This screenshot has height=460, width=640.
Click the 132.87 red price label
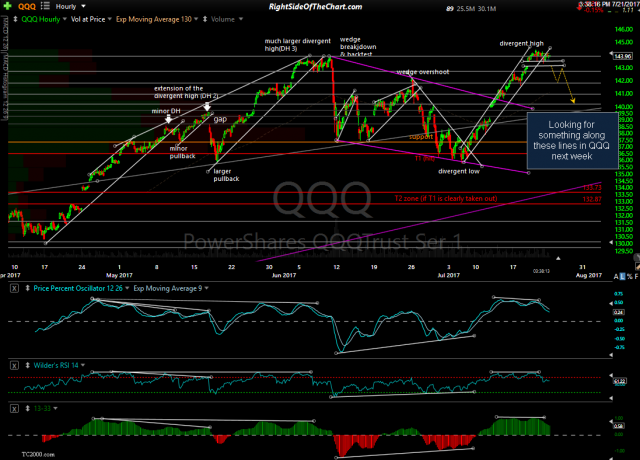coord(592,199)
